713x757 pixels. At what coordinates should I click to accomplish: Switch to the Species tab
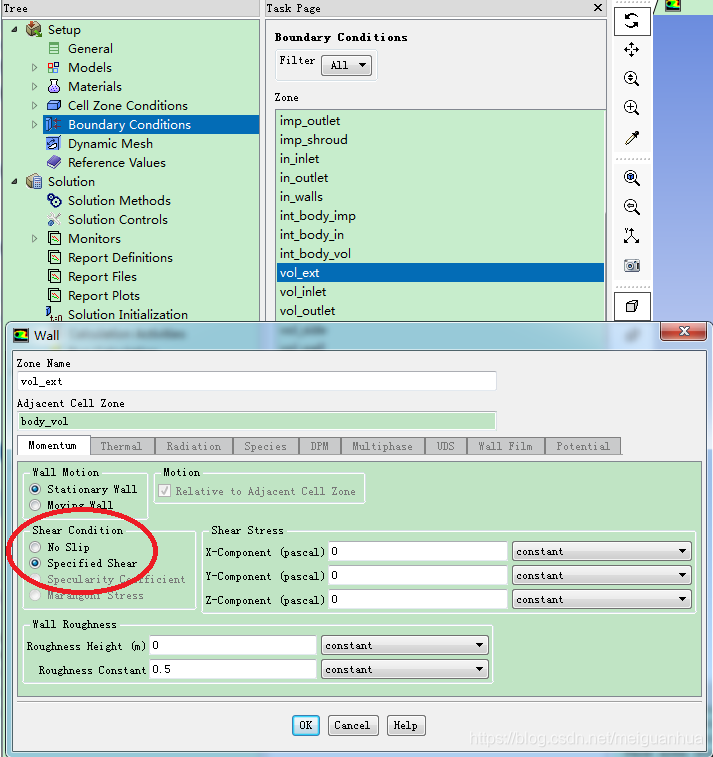(266, 446)
